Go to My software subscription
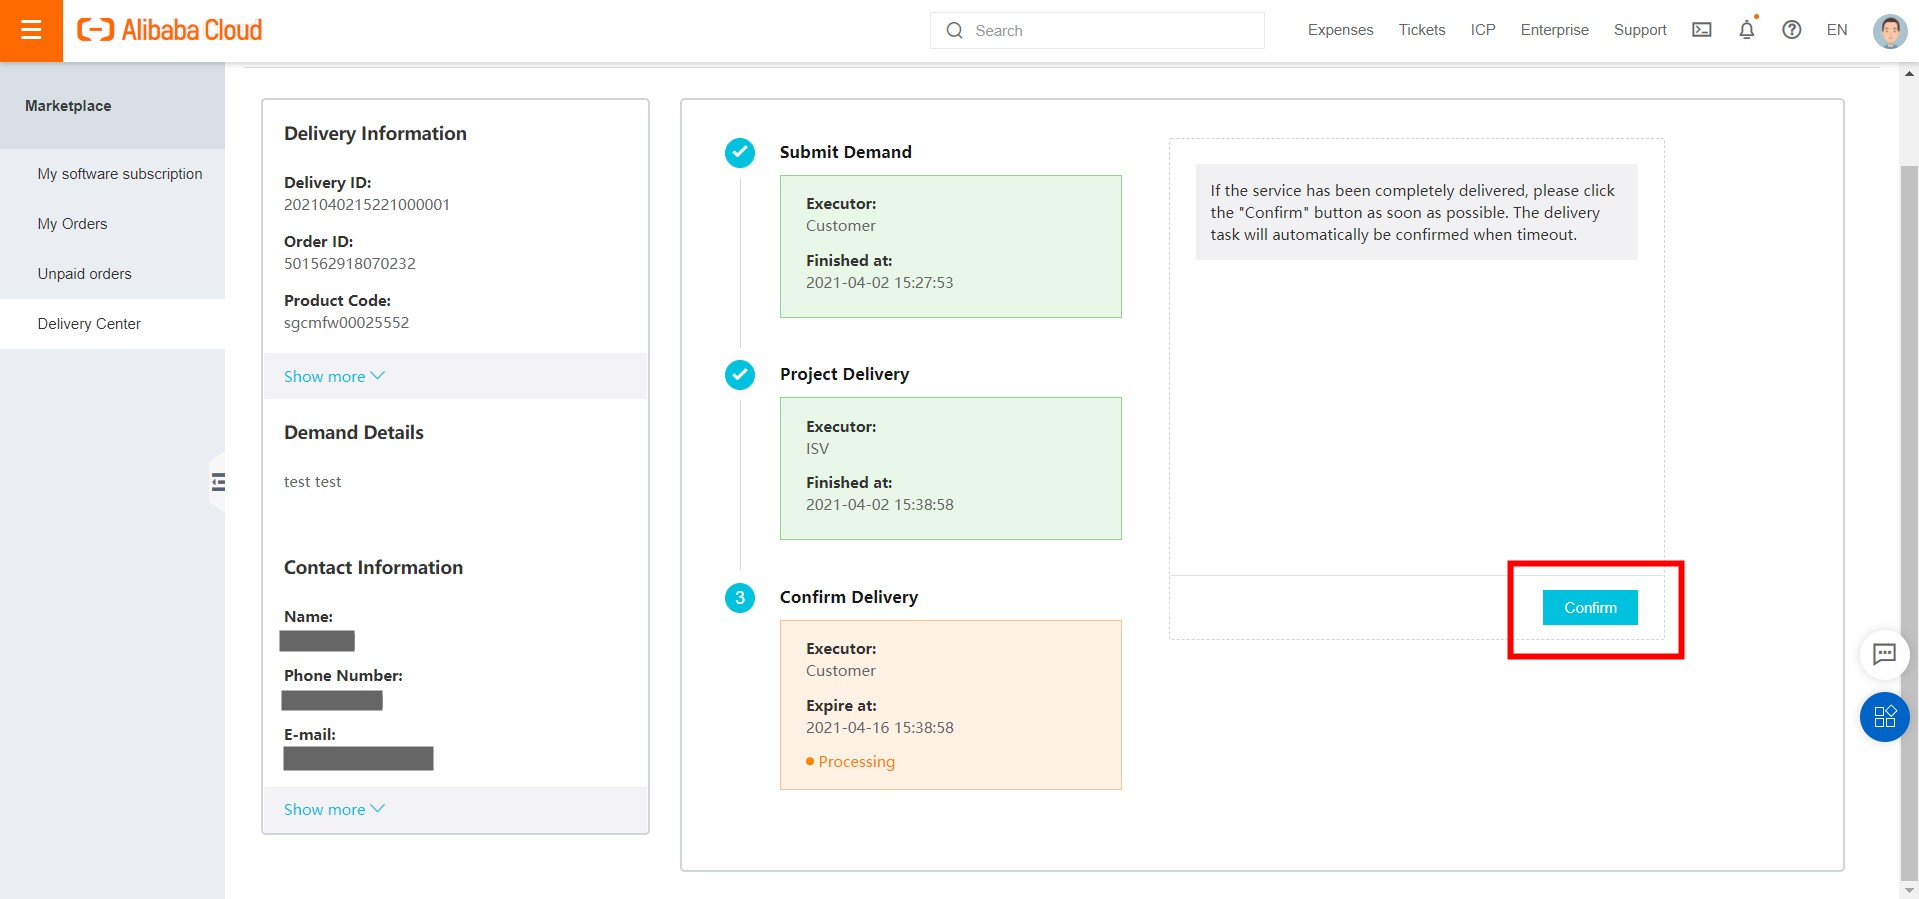 (x=120, y=174)
